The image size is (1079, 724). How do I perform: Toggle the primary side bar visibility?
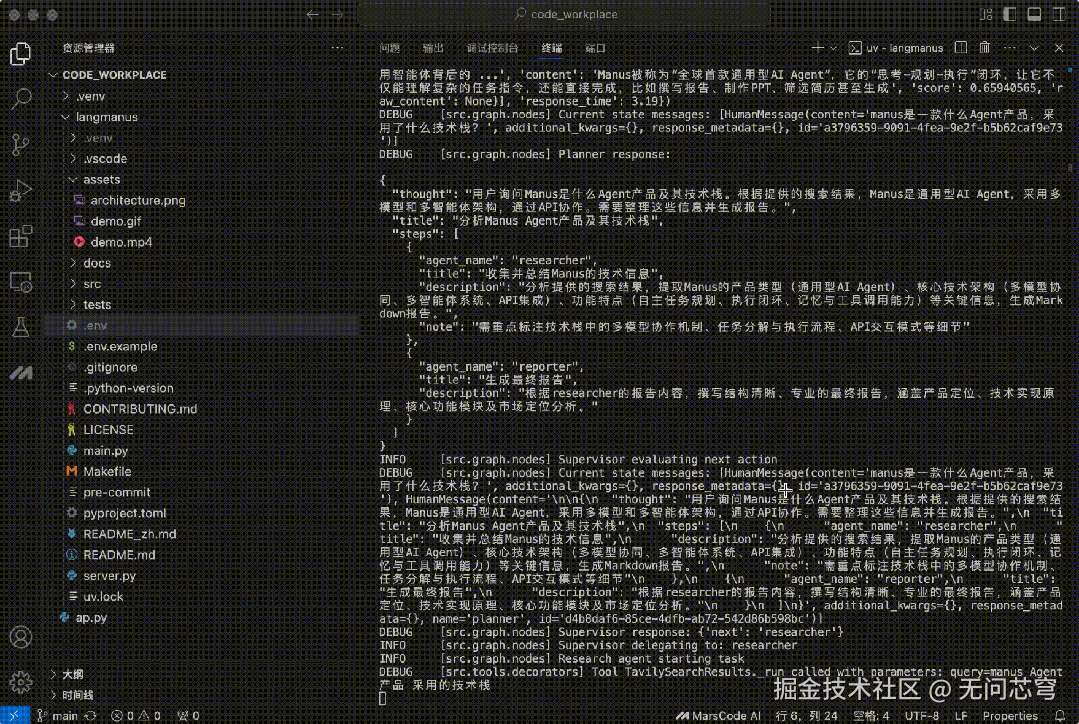(1009, 14)
